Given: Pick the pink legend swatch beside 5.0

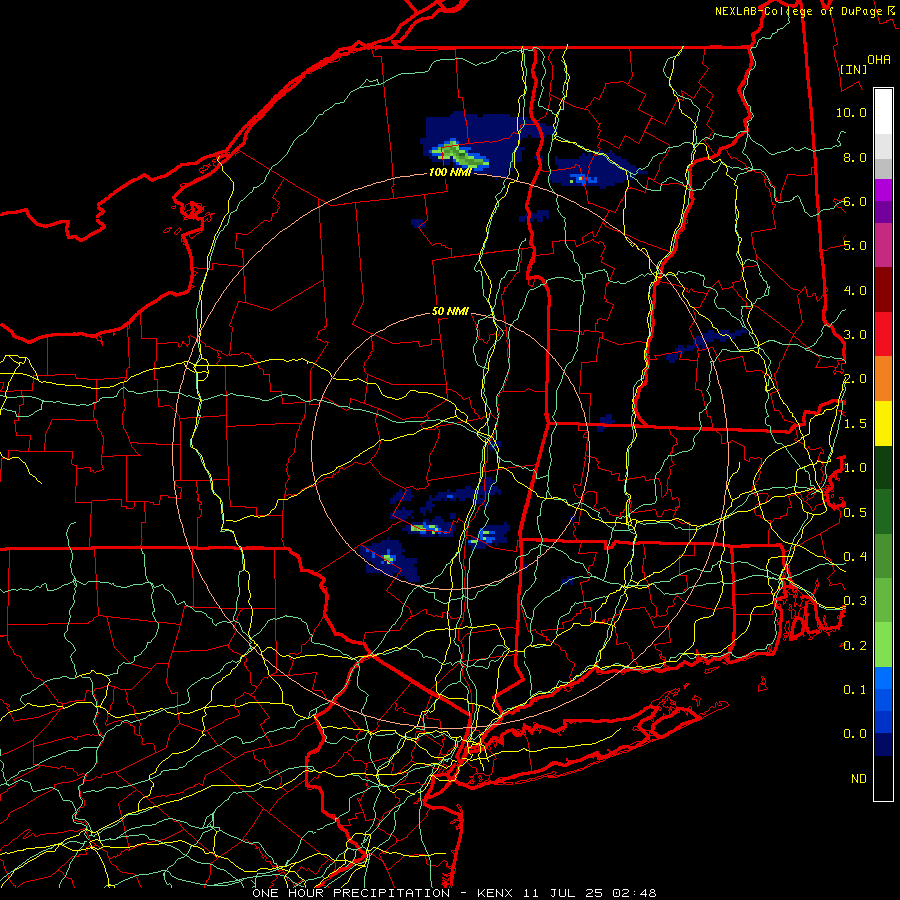Looking at the screenshot, I should pos(883,245).
